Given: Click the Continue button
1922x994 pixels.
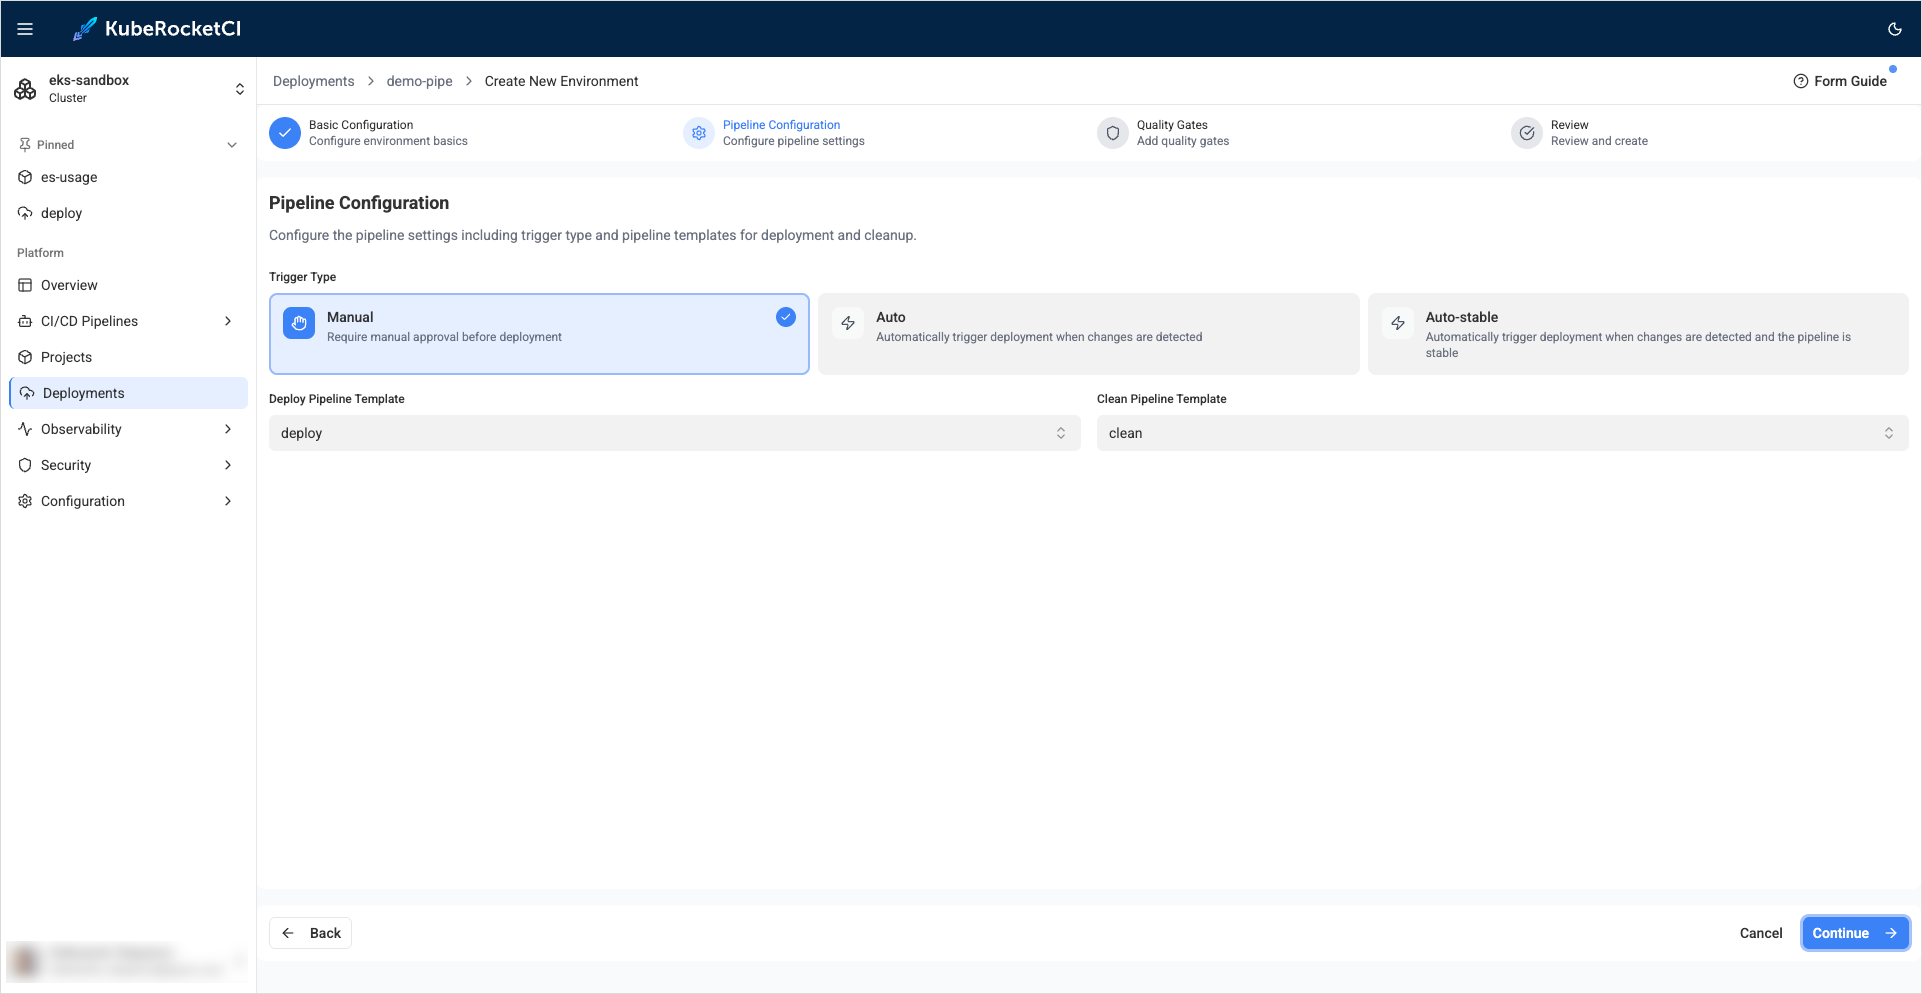Looking at the screenshot, I should pyautogui.click(x=1855, y=932).
